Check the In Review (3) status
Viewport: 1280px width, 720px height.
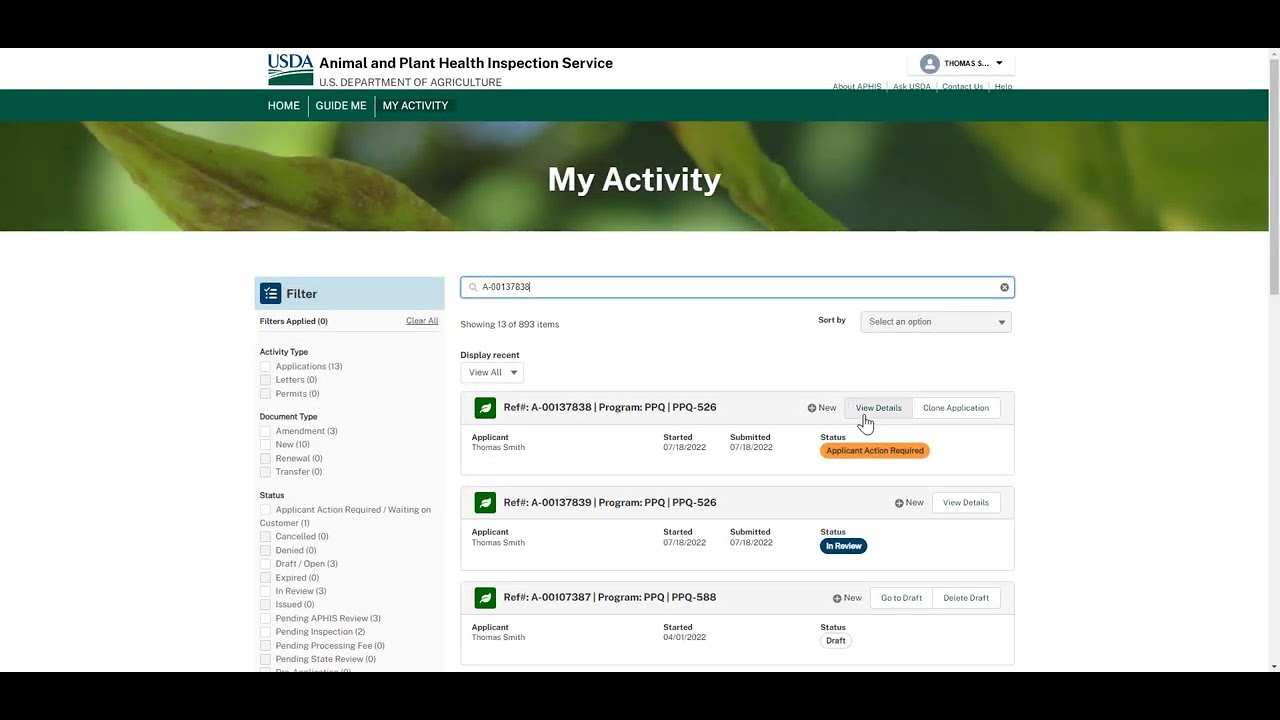(x=265, y=592)
